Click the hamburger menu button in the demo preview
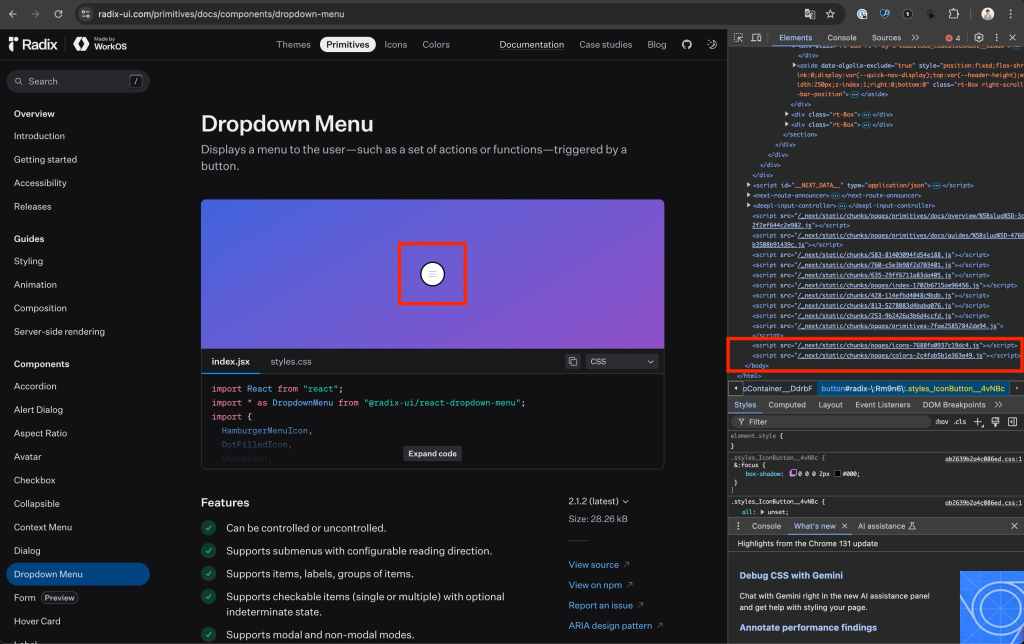The image size is (1024, 644). tap(432, 273)
